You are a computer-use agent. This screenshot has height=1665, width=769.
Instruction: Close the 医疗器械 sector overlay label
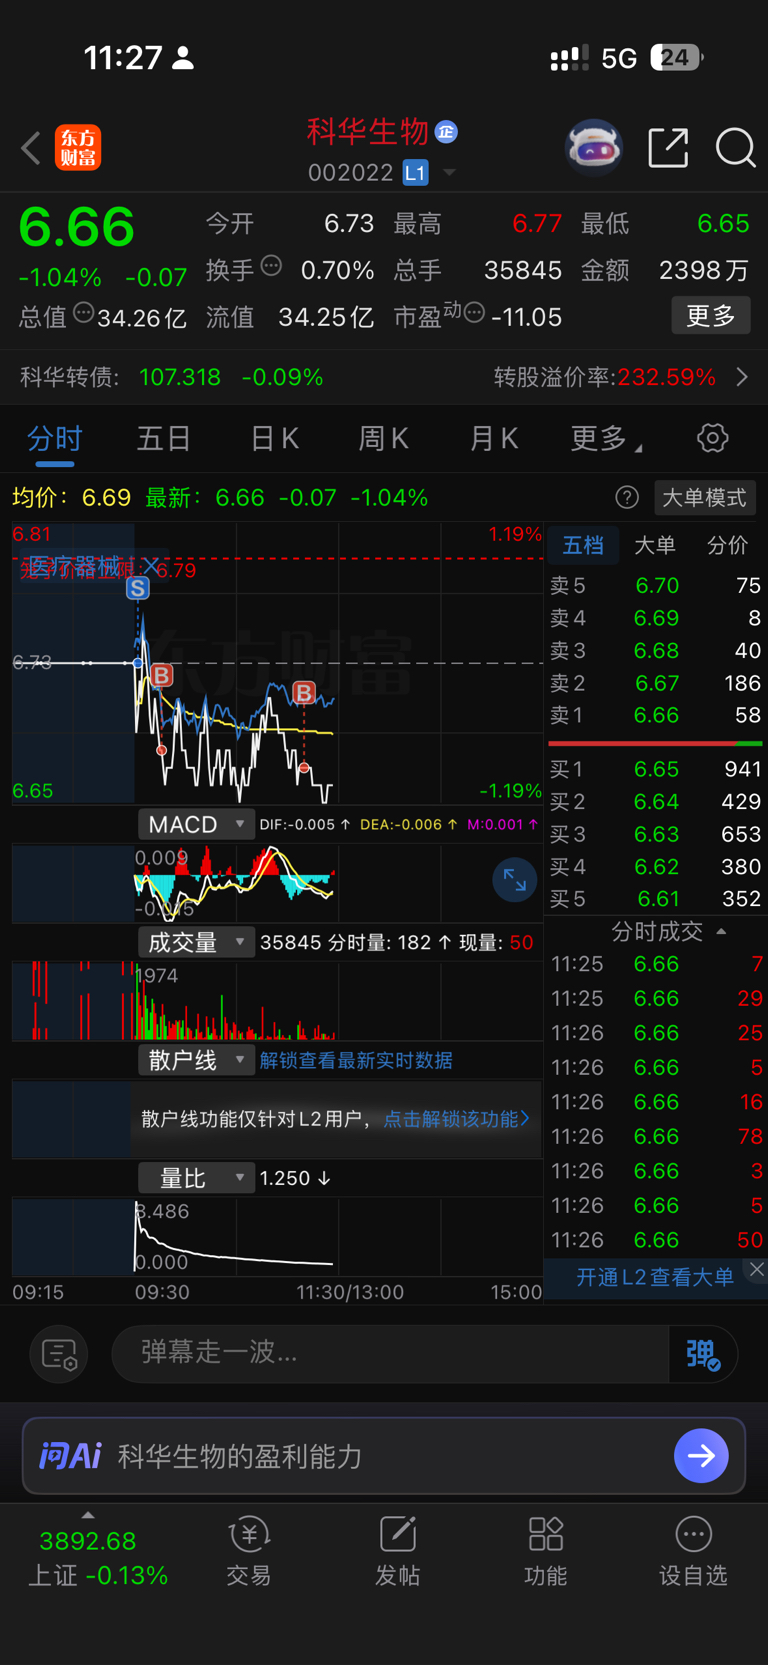pos(151,566)
